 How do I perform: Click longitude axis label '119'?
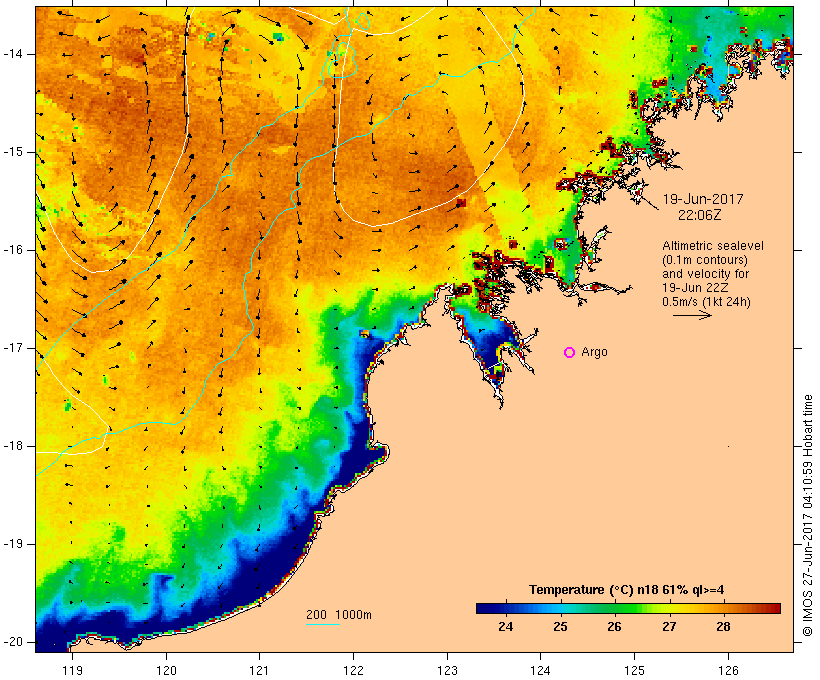click(72, 671)
